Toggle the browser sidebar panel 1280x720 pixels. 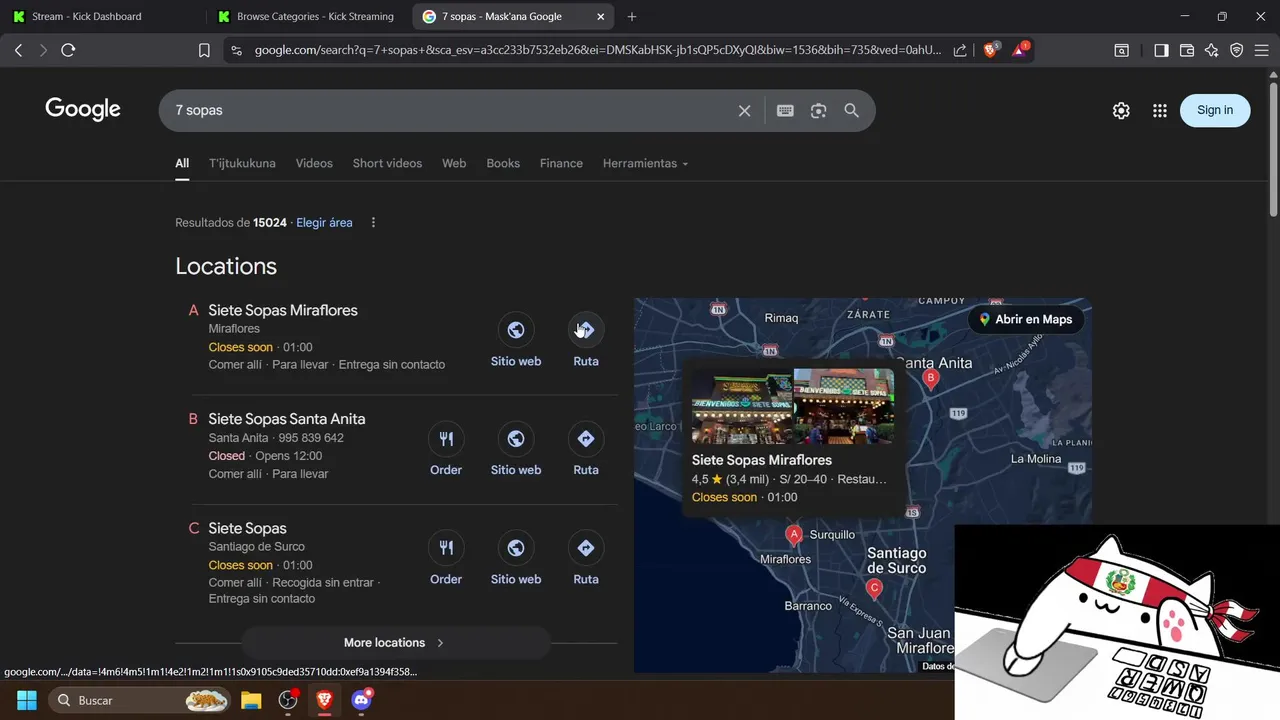[x=1161, y=50]
